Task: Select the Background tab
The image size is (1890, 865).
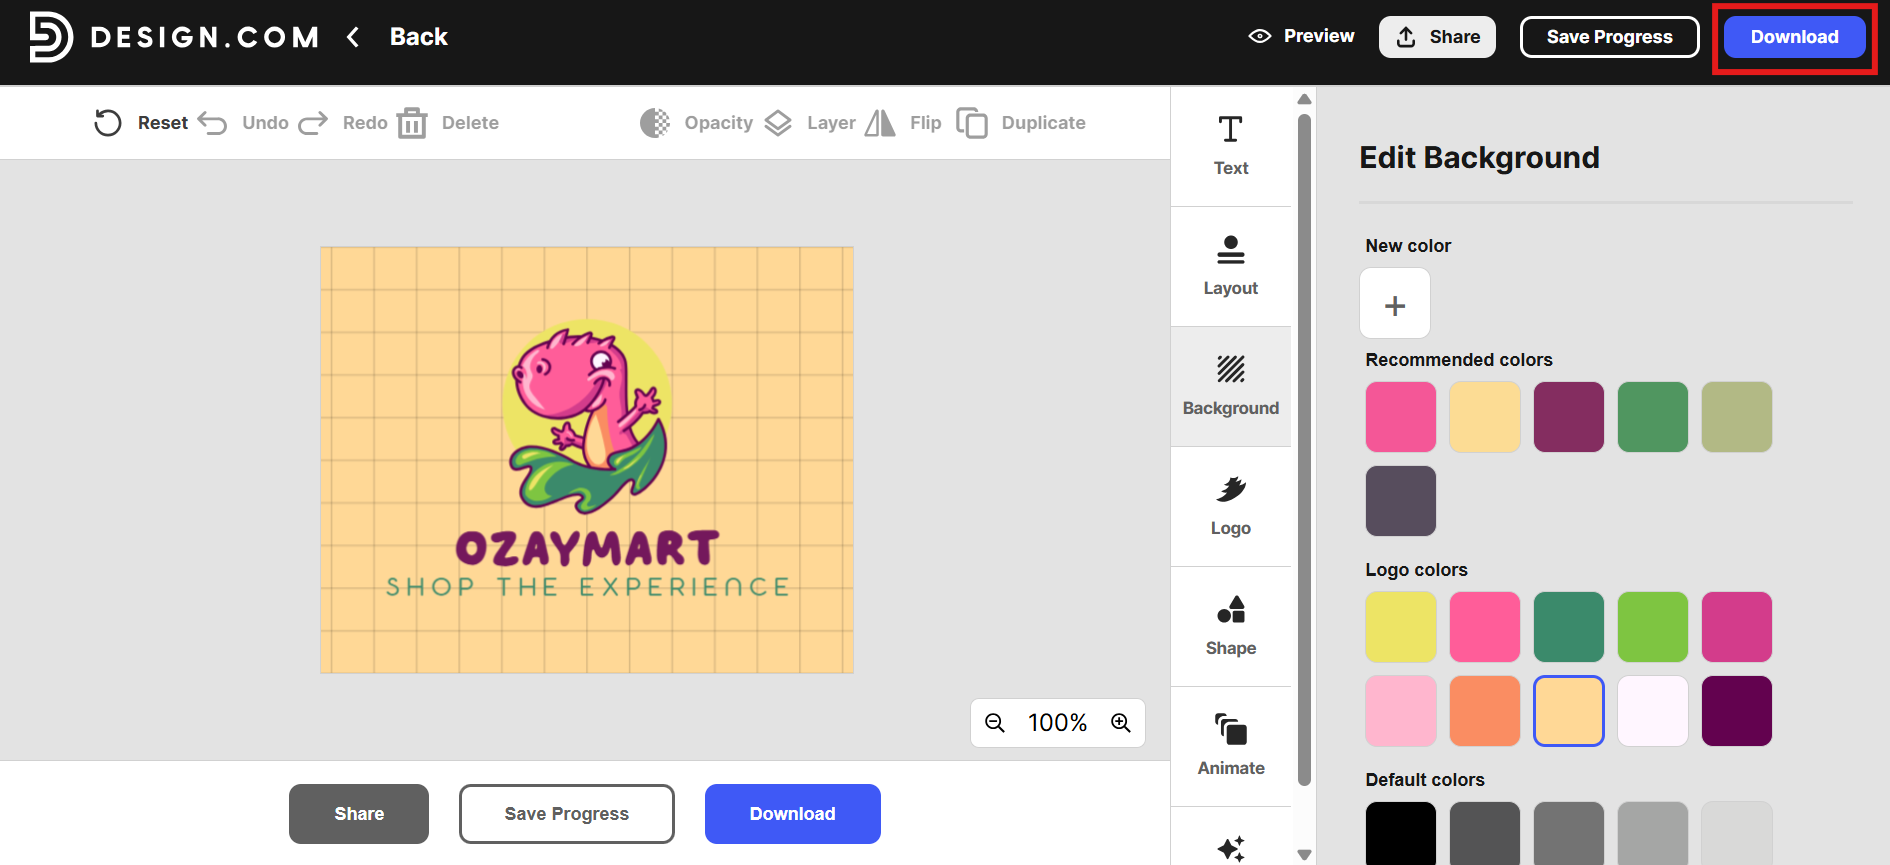Action: point(1231,386)
